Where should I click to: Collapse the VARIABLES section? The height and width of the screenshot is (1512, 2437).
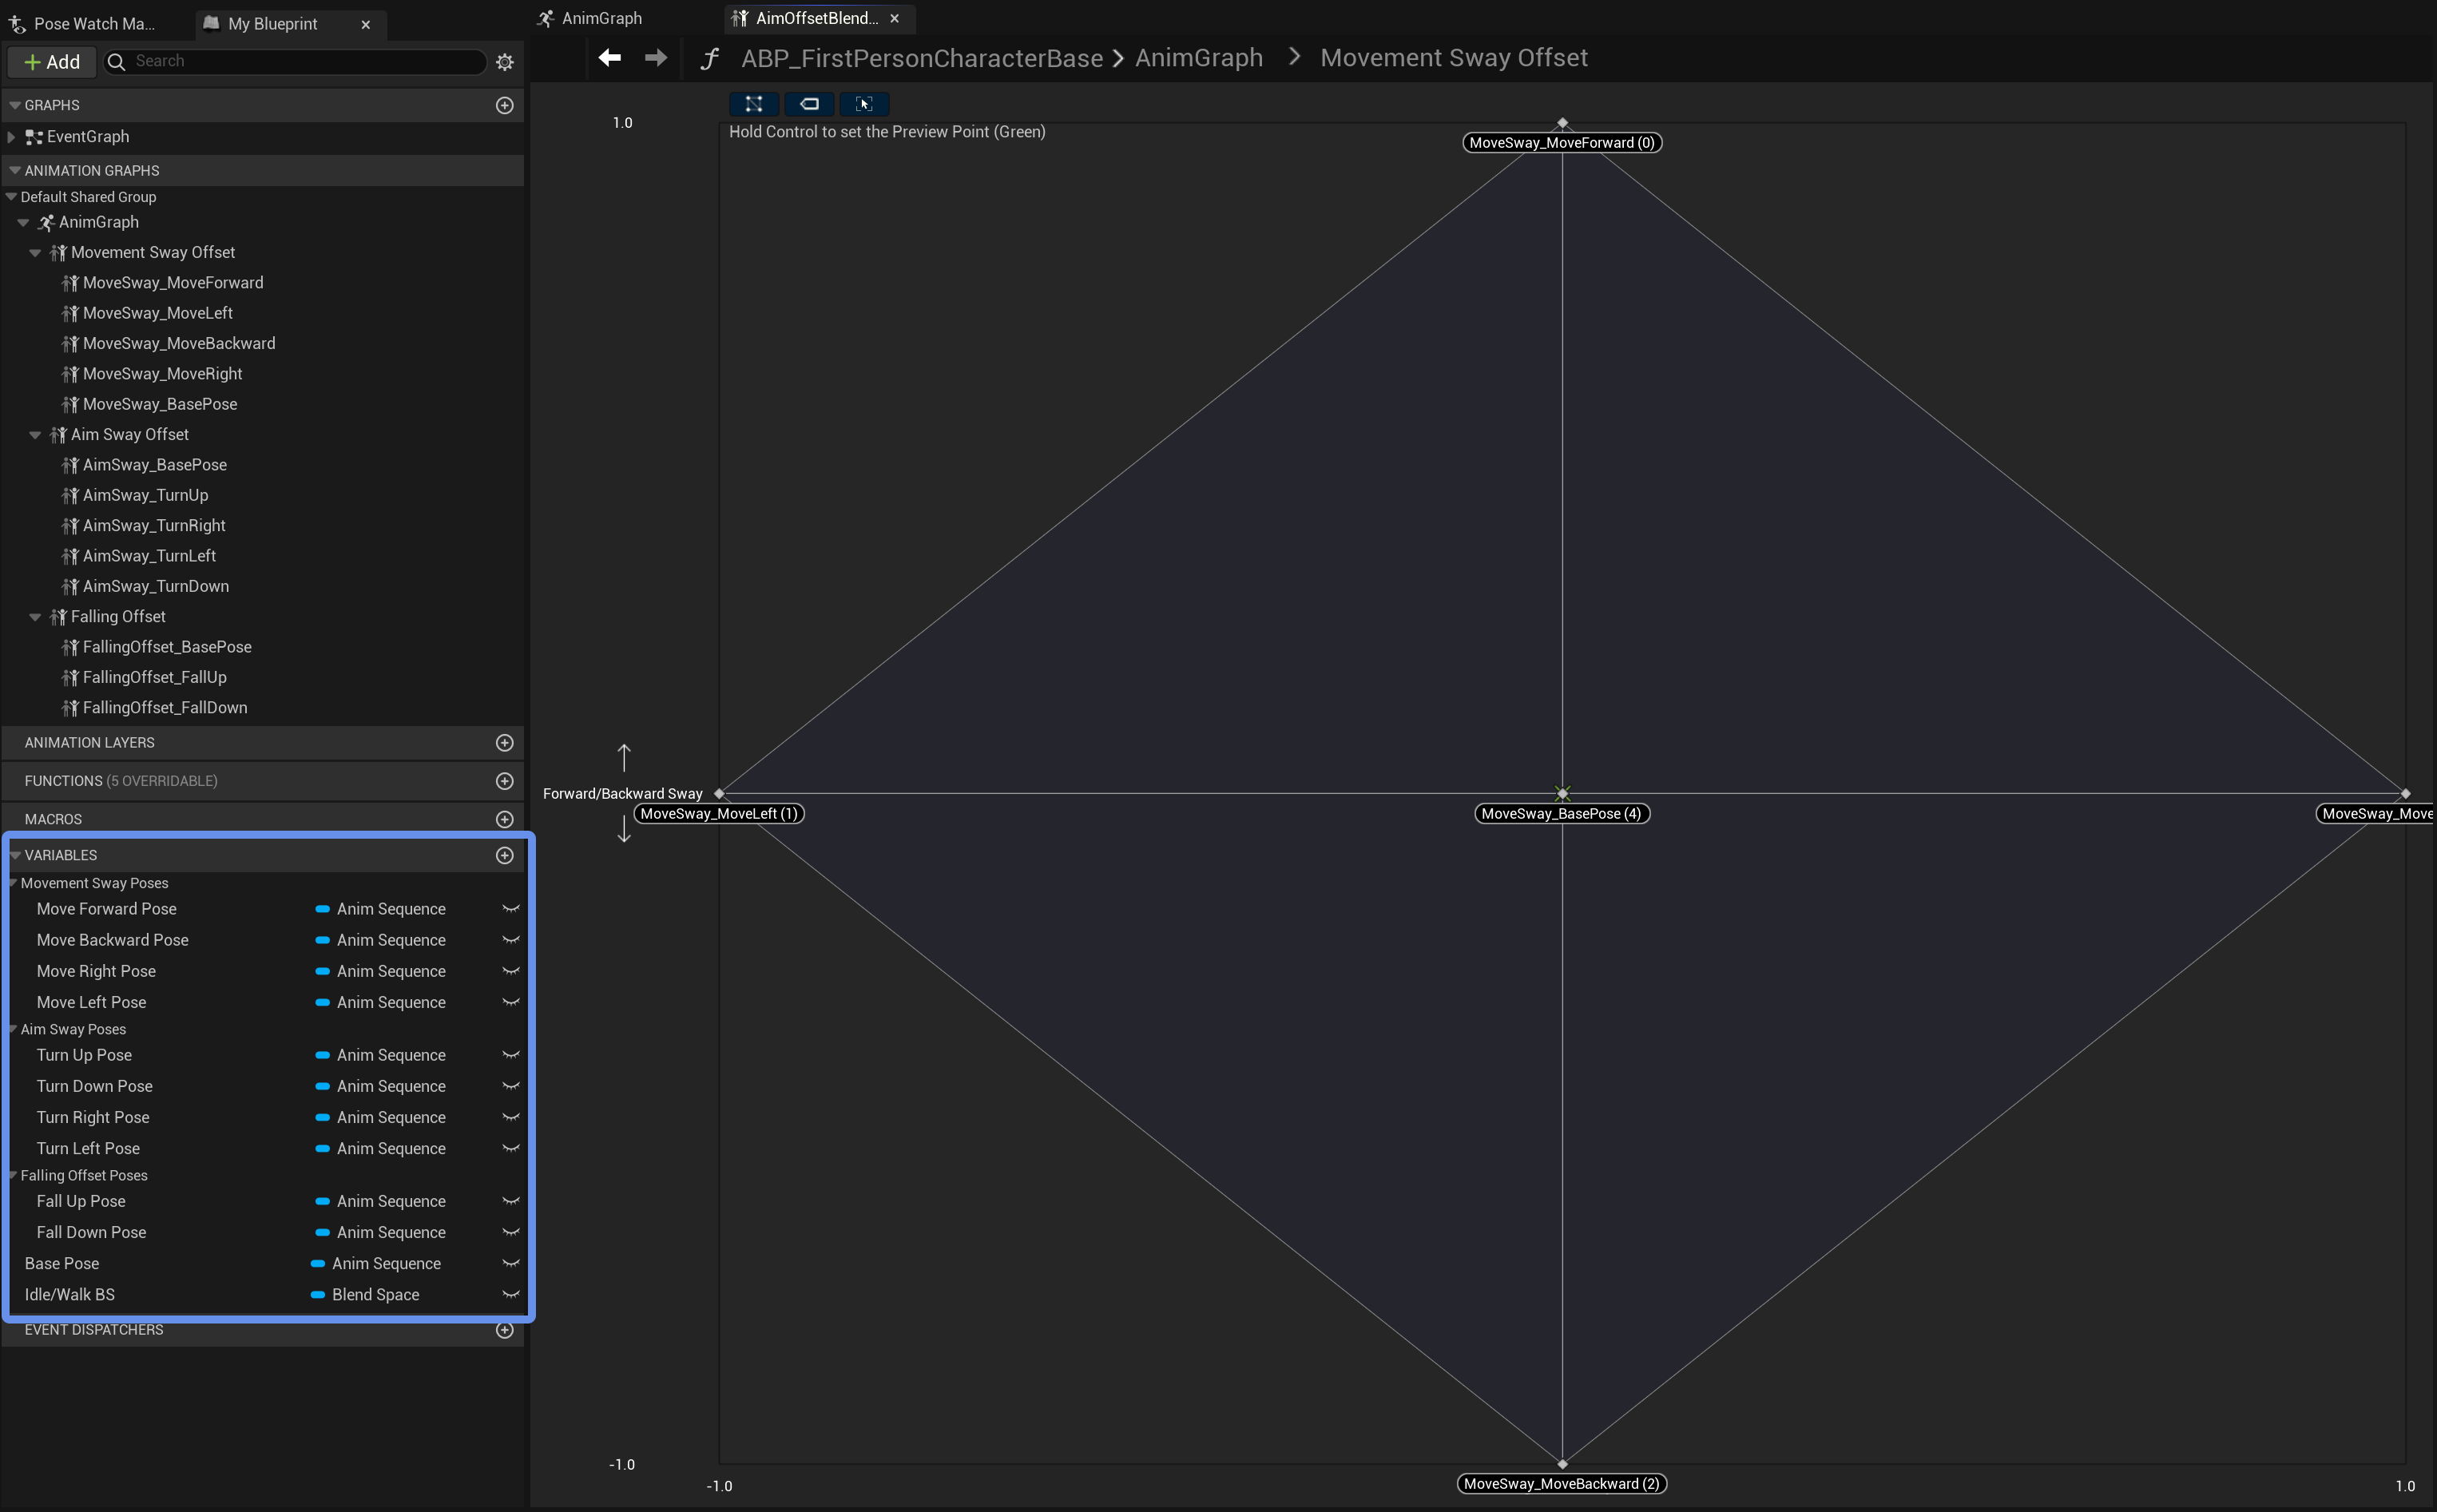point(15,855)
